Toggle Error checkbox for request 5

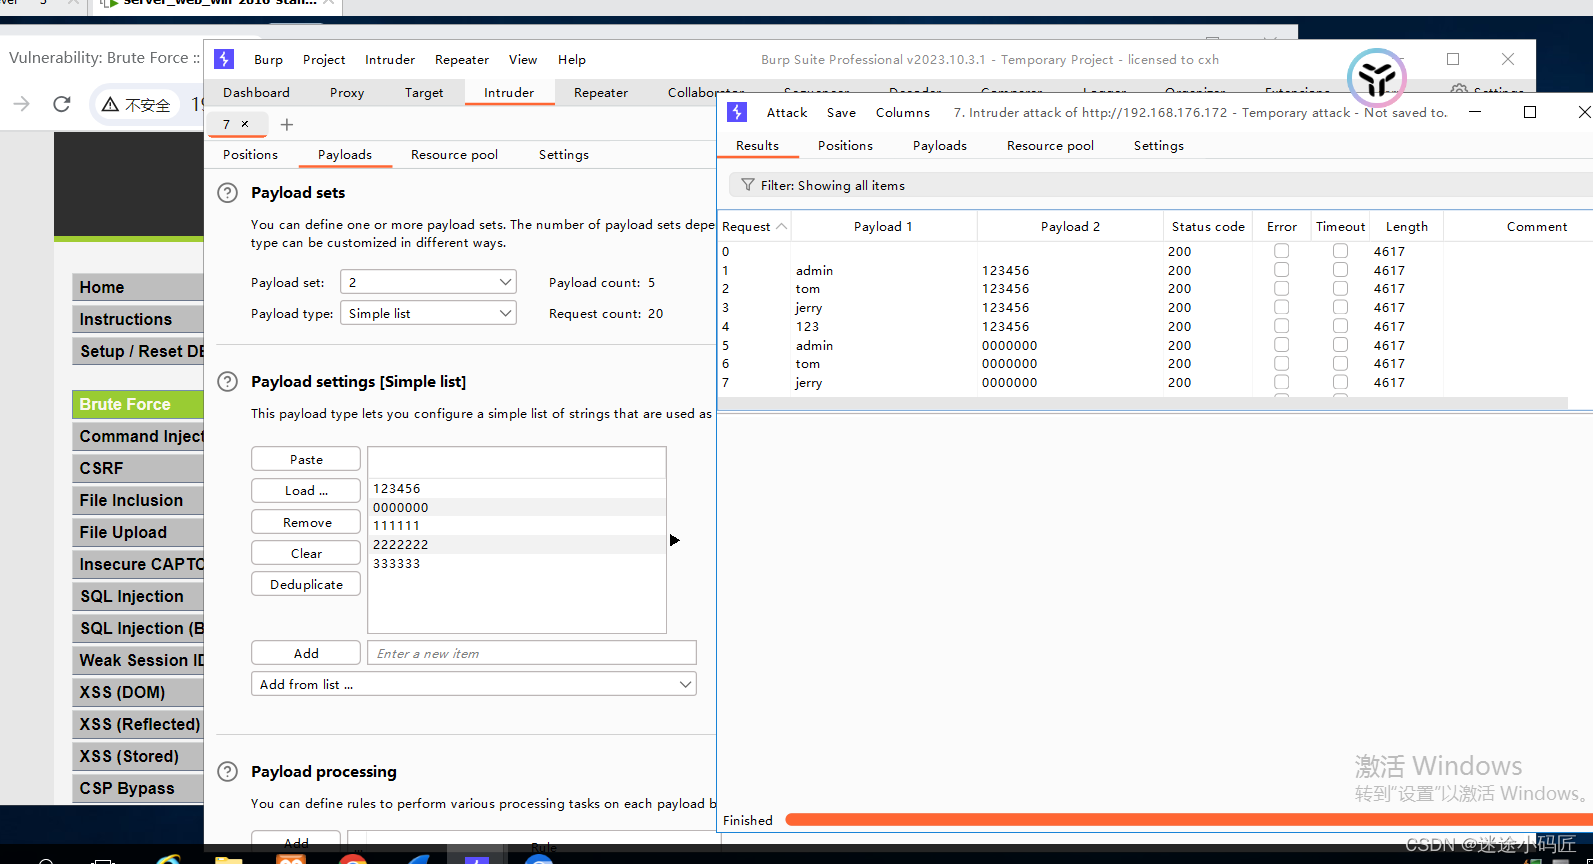(x=1281, y=345)
